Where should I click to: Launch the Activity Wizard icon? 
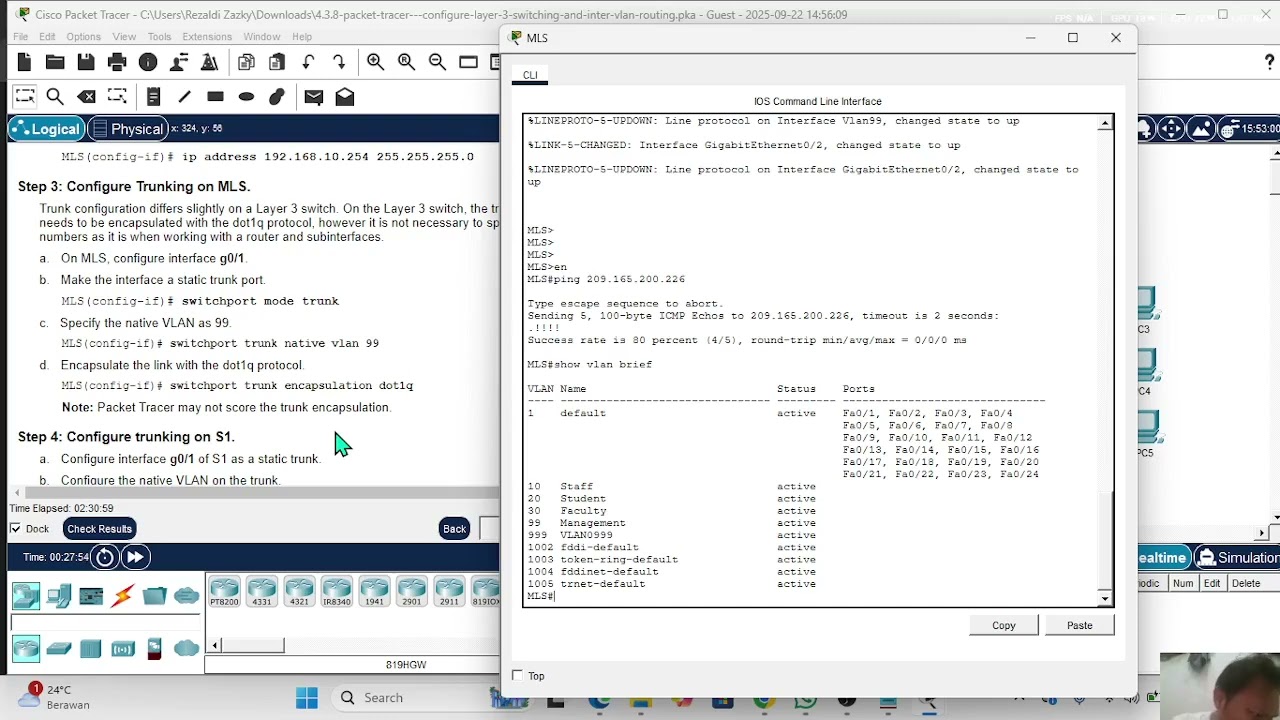click(210, 62)
